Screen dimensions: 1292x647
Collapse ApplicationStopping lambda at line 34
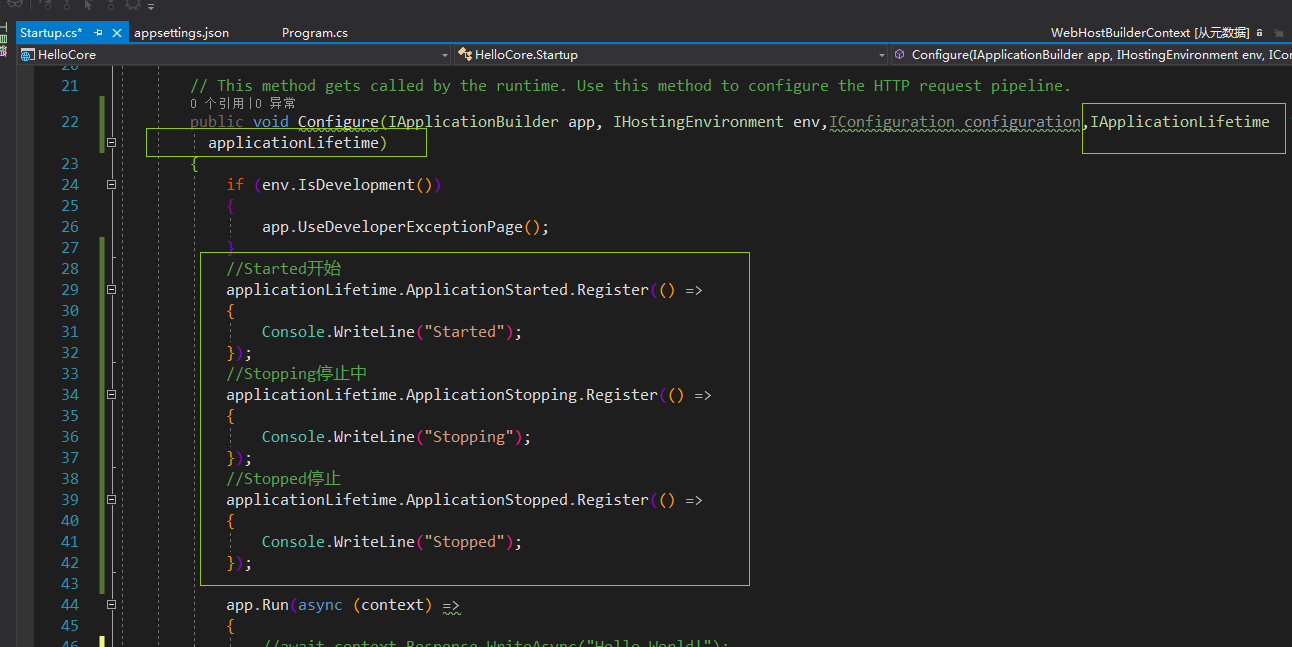click(111, 395)
